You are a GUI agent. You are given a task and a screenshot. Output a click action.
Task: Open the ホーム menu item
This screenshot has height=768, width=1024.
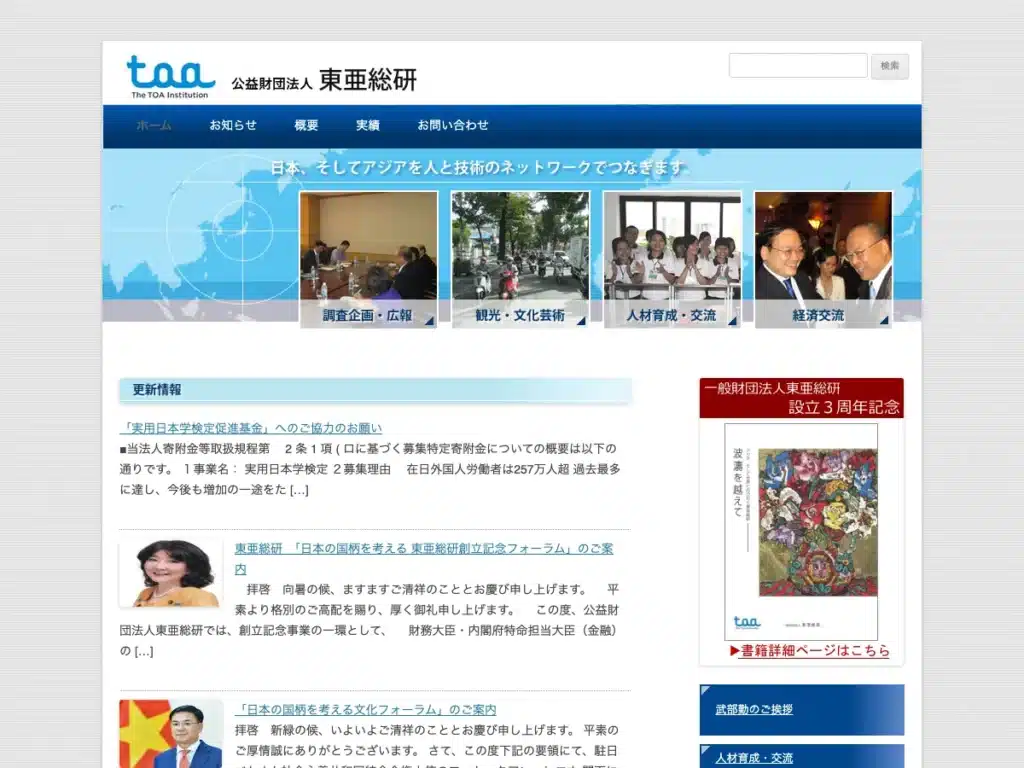[x=154, y=125]
